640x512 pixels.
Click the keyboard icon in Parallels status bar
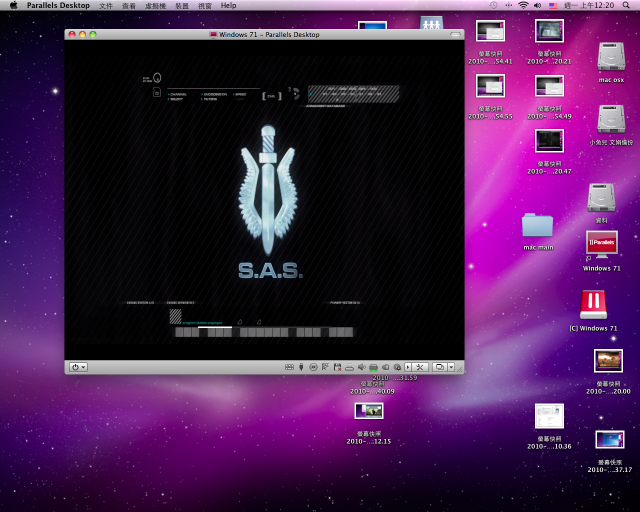point(289,367)
